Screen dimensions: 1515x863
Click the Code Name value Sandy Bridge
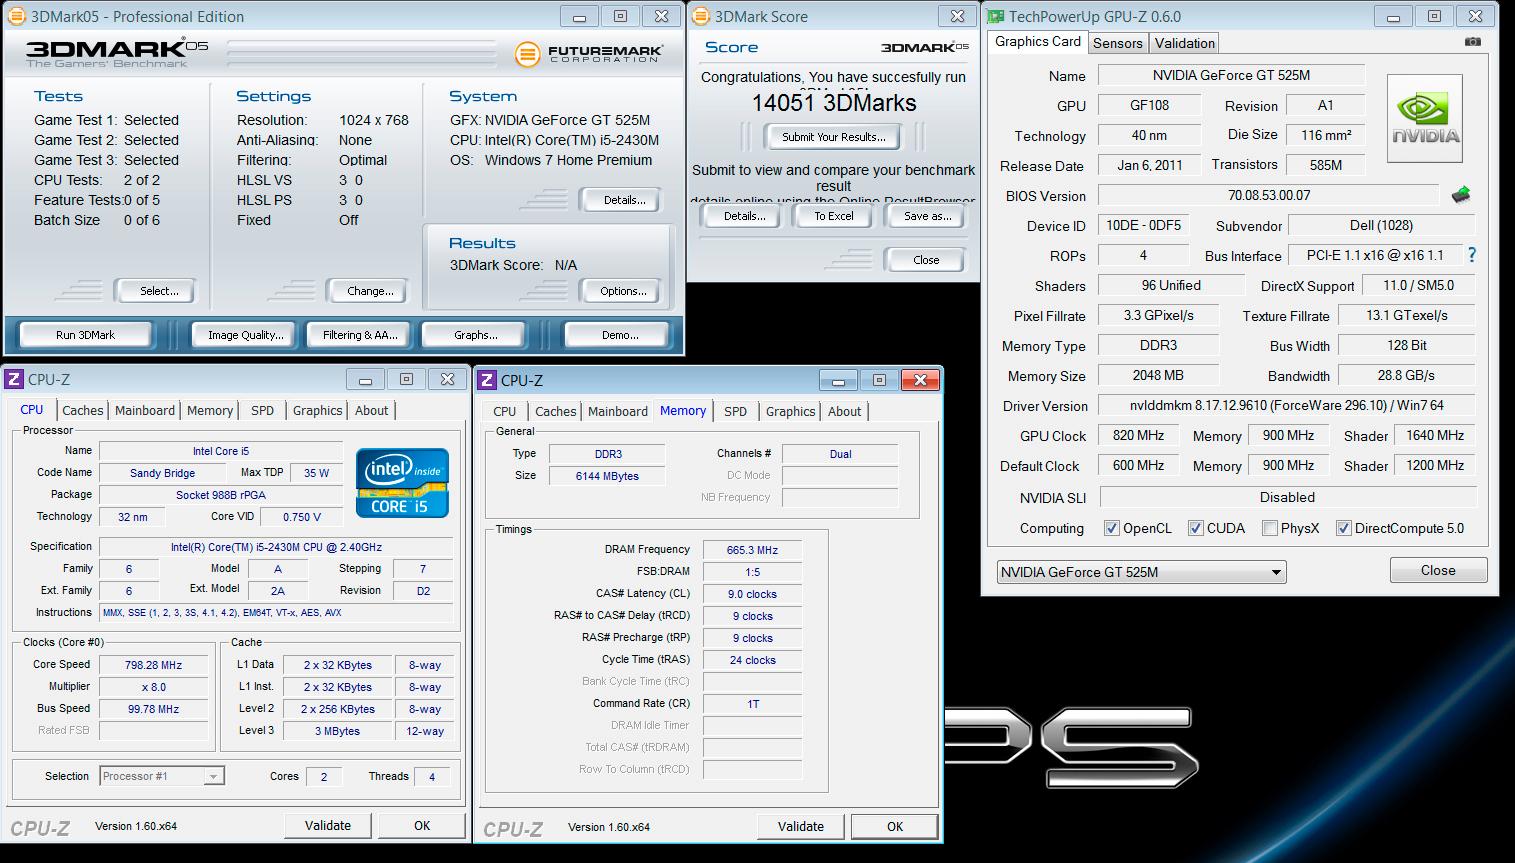pyautogui.click(x=162, y=473)
